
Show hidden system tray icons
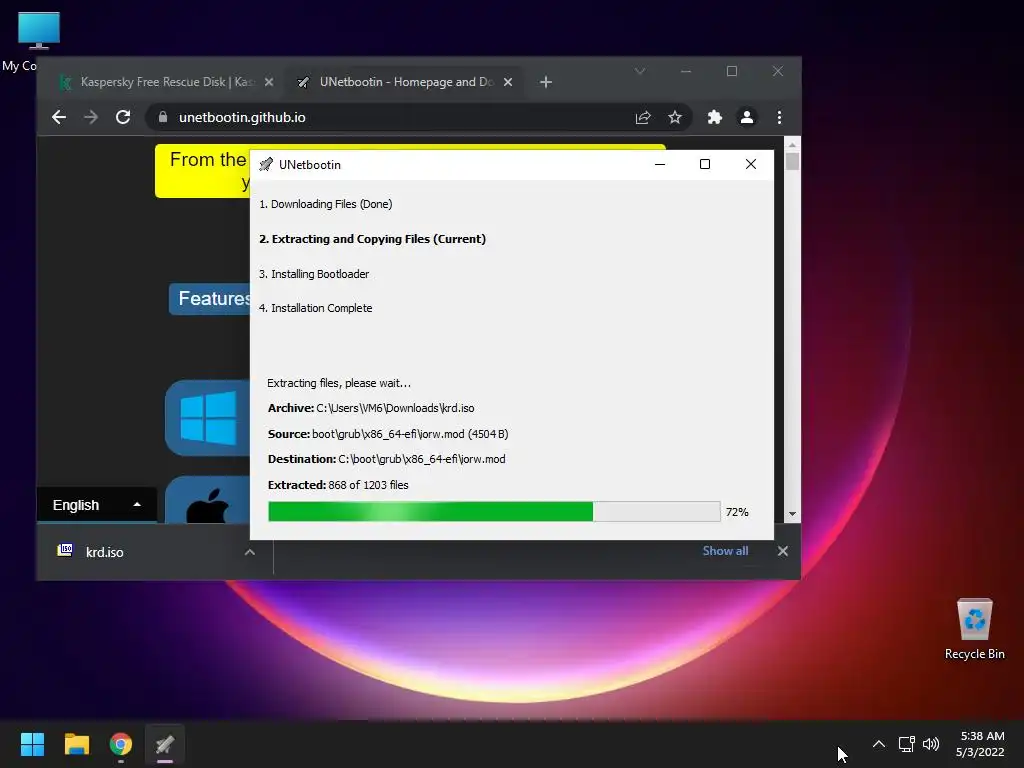point(879,744)
